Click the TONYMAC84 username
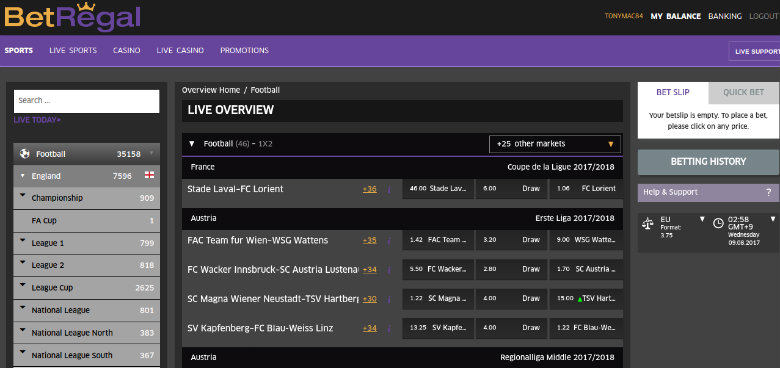 (624, 16)
